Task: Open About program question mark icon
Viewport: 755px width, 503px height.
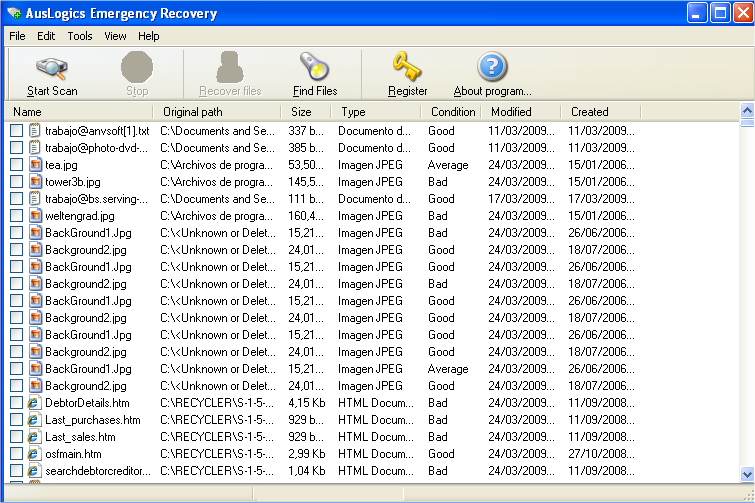Action: pos(492,66)
